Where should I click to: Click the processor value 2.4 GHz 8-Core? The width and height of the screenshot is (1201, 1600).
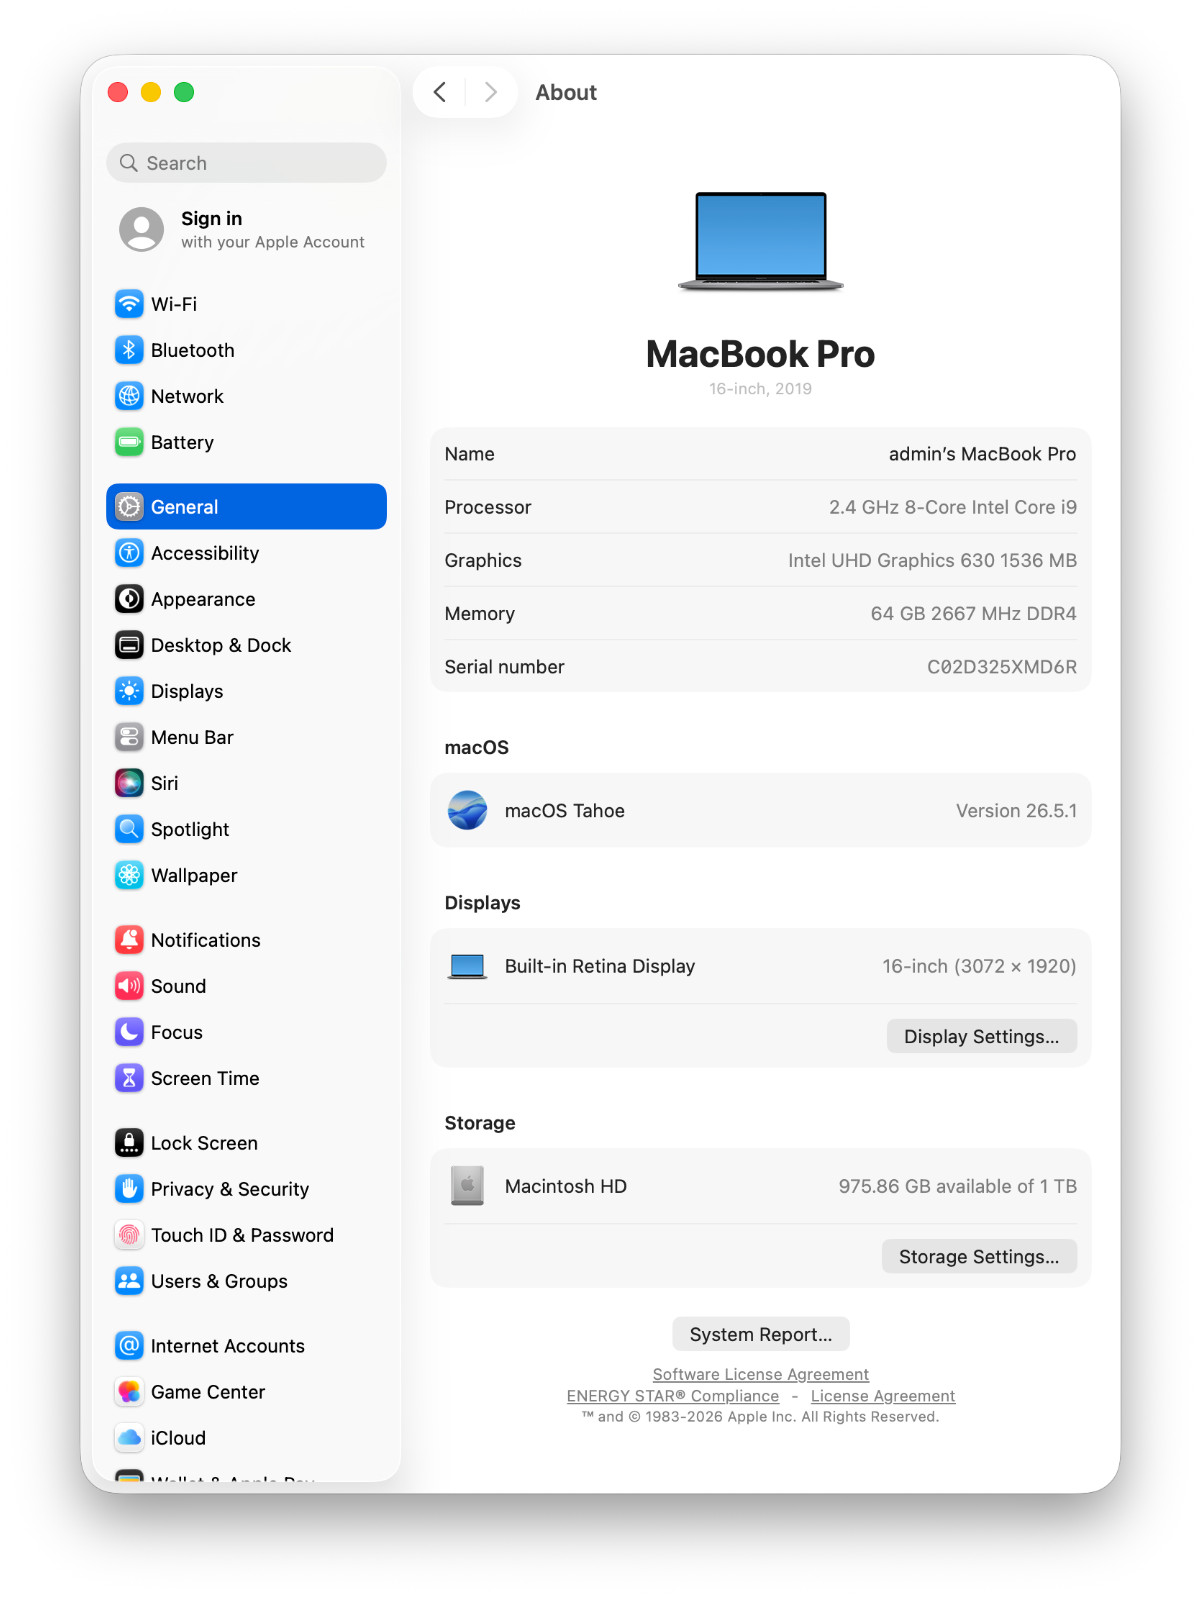[x=953, y=507]
